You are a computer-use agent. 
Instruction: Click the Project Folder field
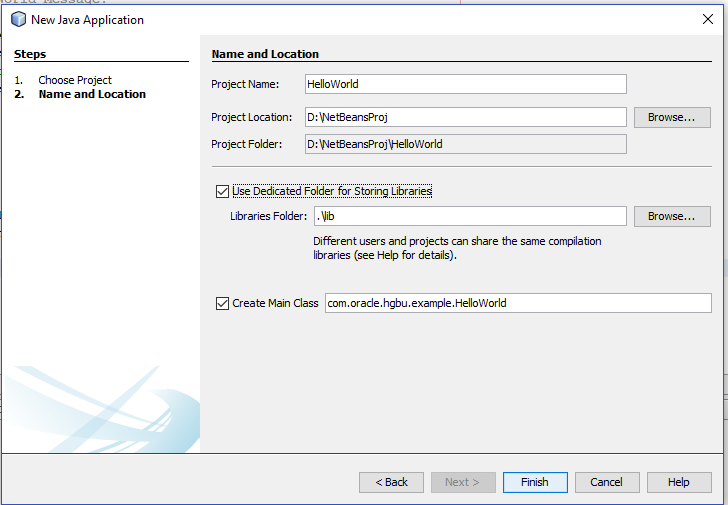(x=466, y=144)
